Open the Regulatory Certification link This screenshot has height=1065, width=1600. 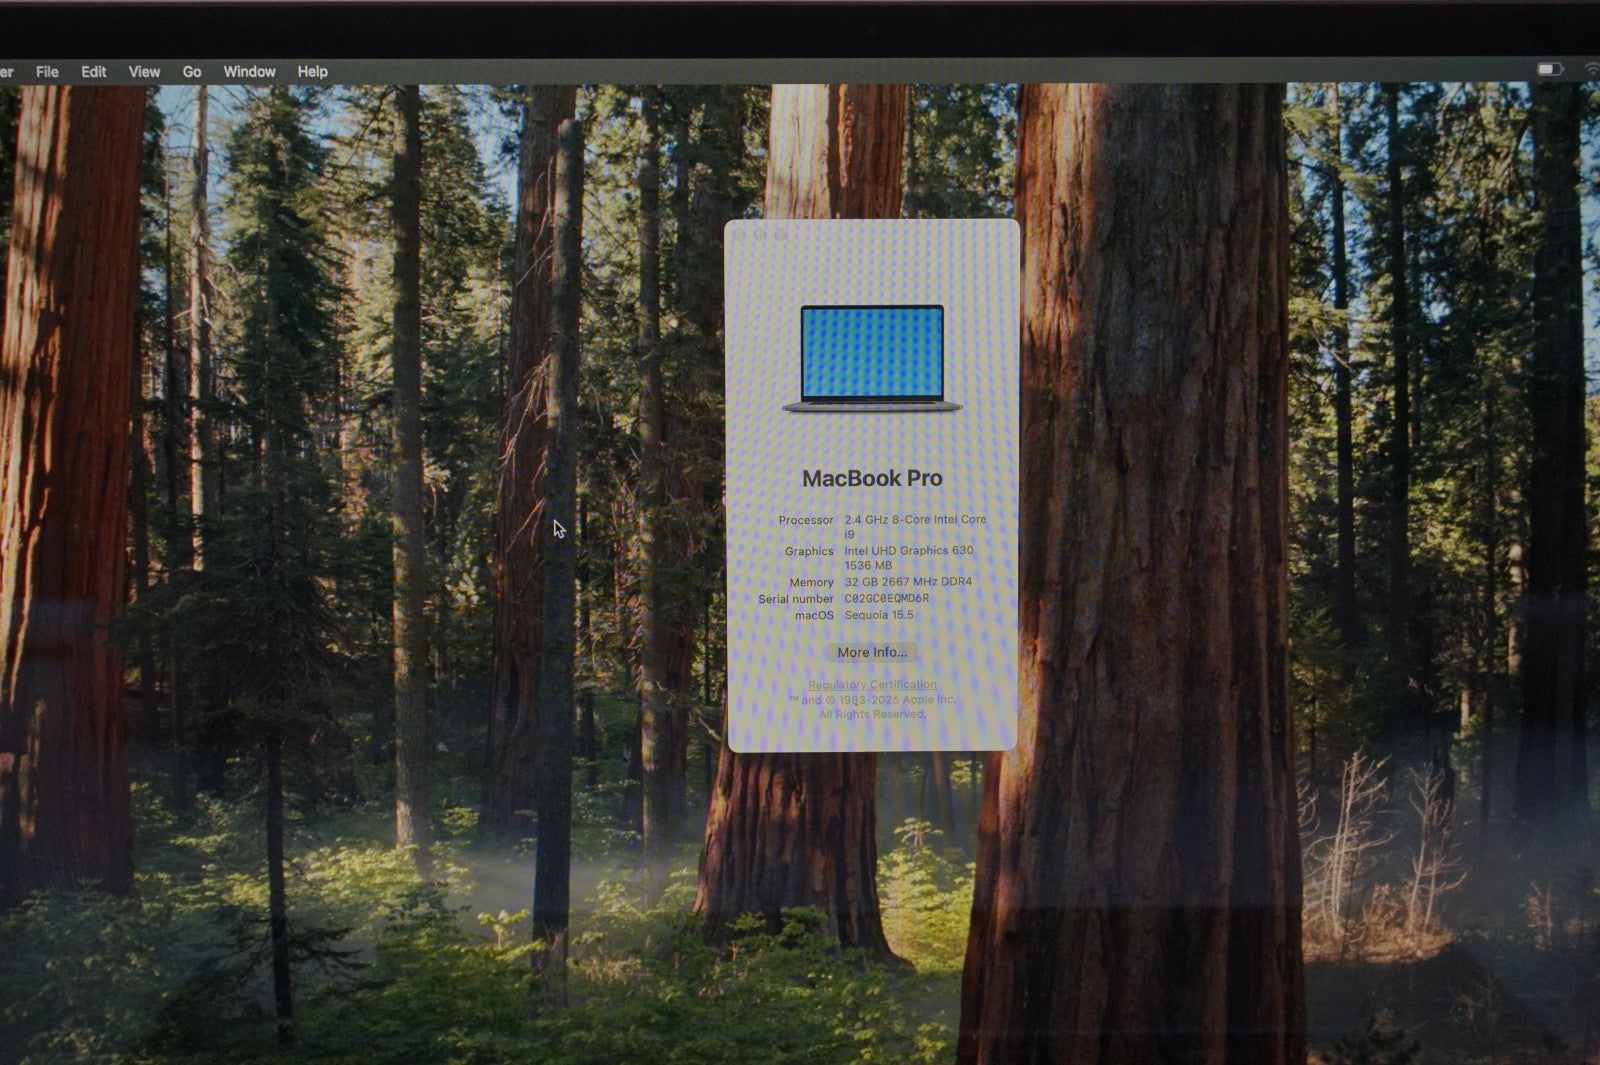(872, 685)
